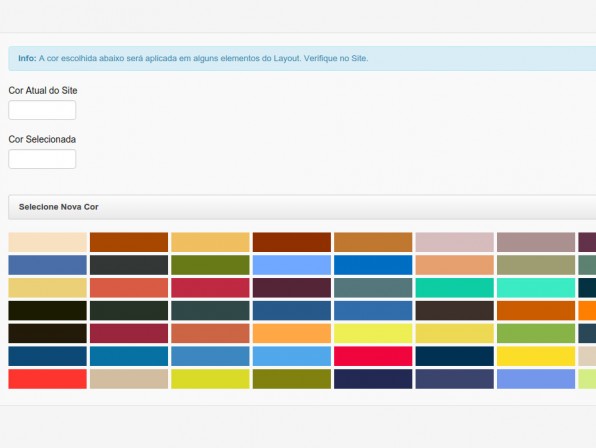Pick the periwinkle blue swatch in bottom row
This screenshot has height=448, width=596.
[536, 379]
